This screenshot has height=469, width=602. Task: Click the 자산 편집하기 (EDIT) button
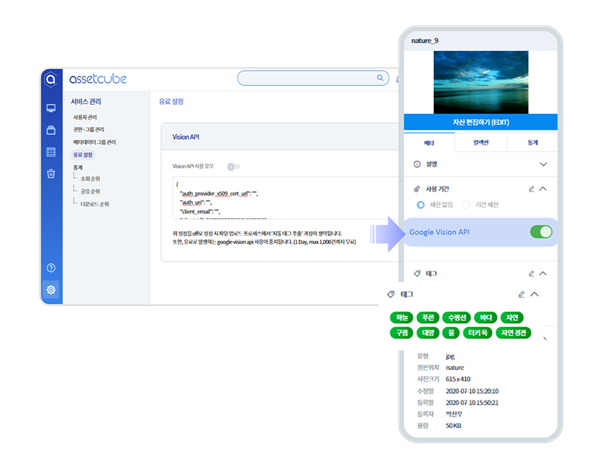click(x=481, y=121)
